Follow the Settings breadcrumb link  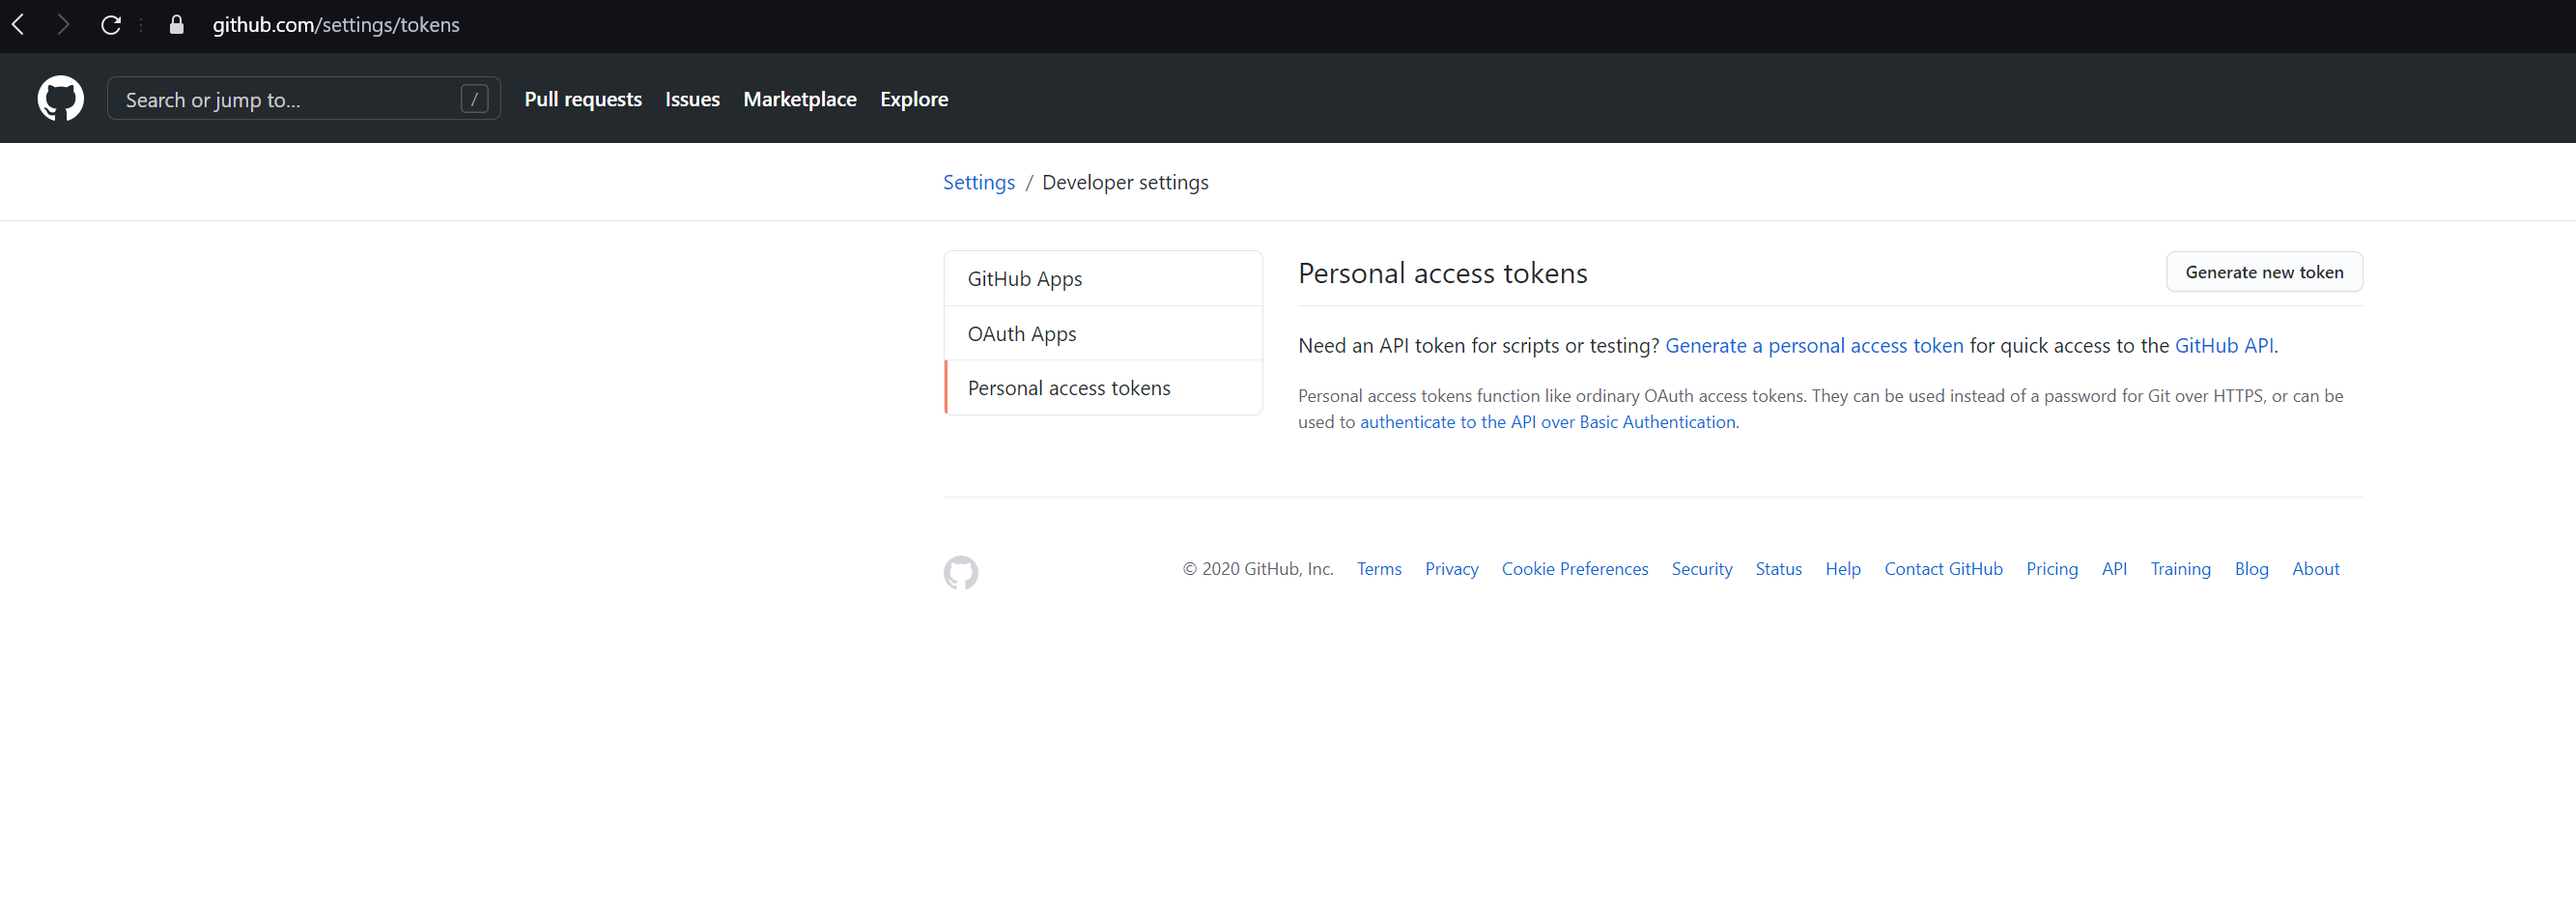(978, 182)
